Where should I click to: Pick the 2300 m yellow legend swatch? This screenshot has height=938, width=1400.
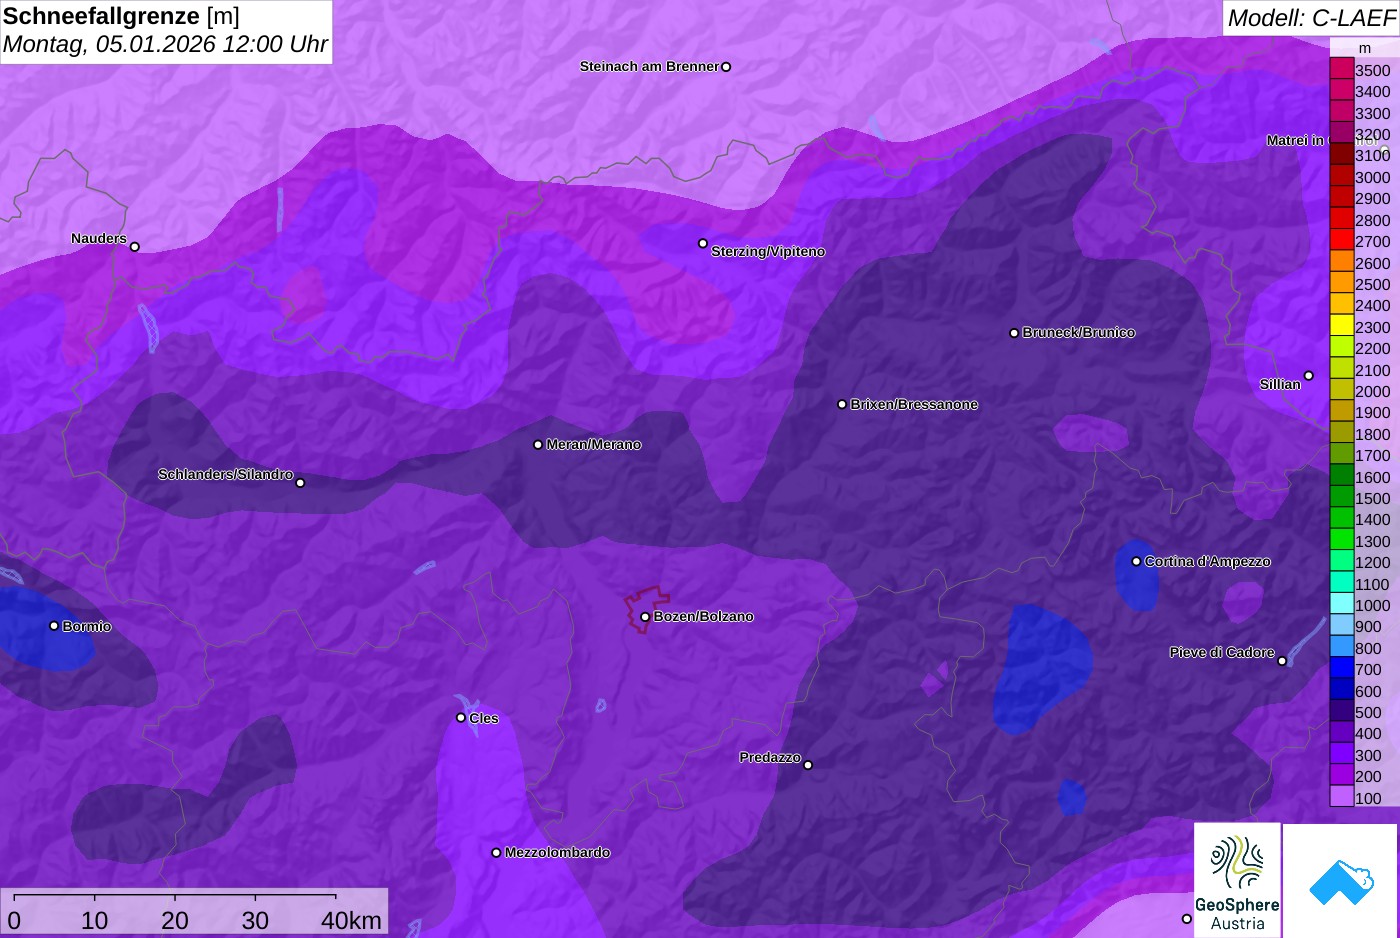tap(1341, 327)
